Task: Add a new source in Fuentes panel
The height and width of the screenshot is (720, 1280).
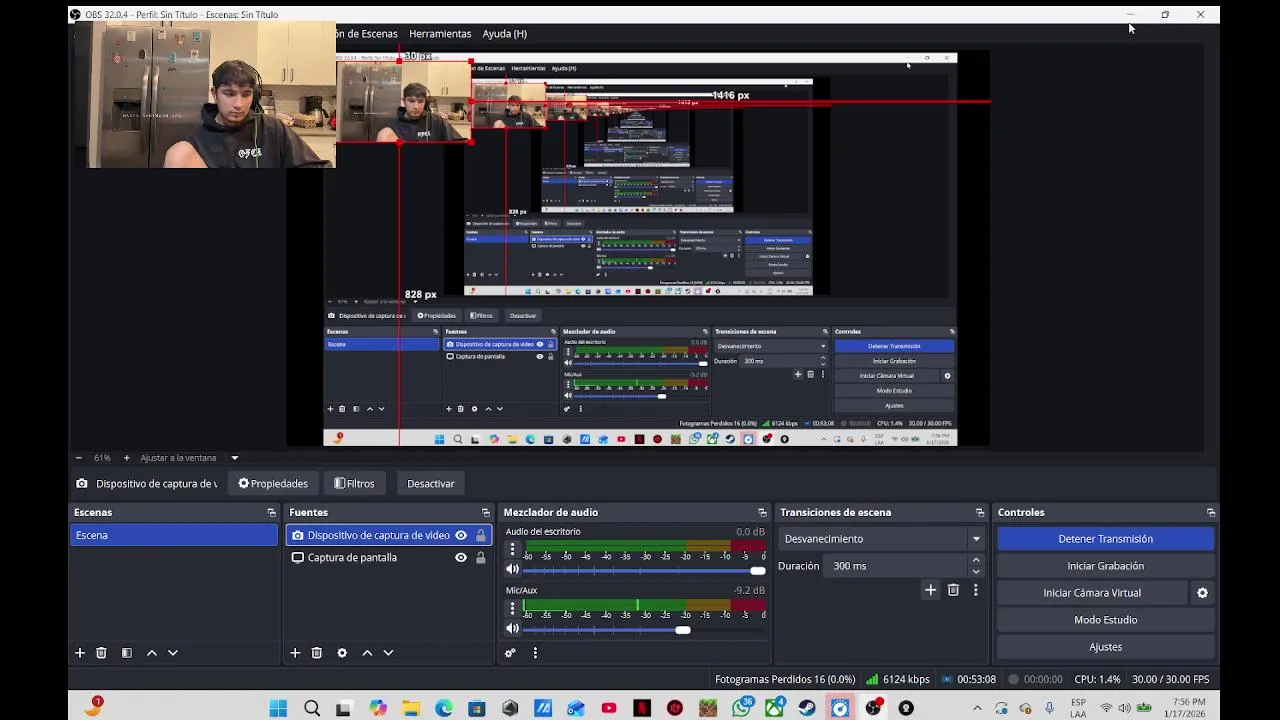Action: pyautogui.click(x=295, y=653)
